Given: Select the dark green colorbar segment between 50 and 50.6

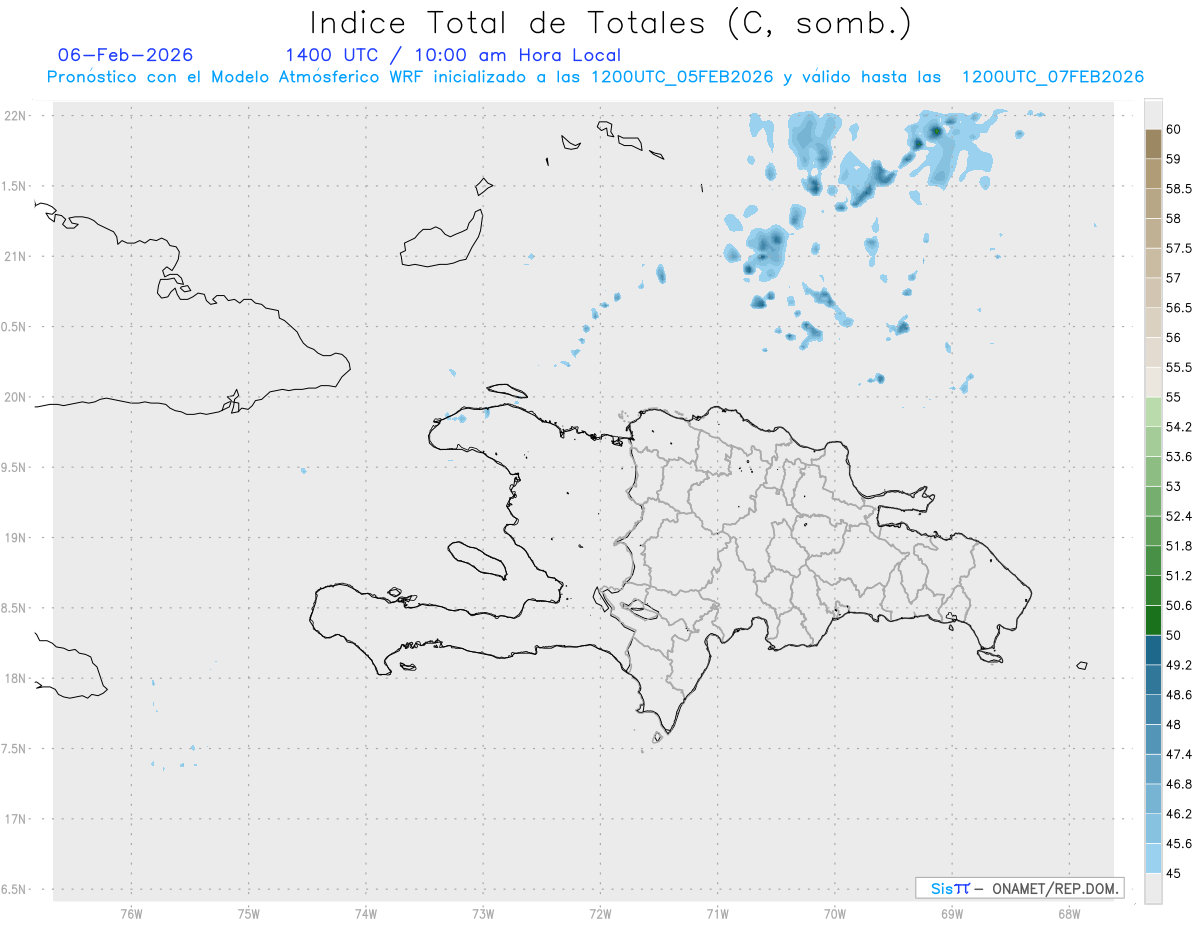Looking at the screenshot, I should point(1153,620).
